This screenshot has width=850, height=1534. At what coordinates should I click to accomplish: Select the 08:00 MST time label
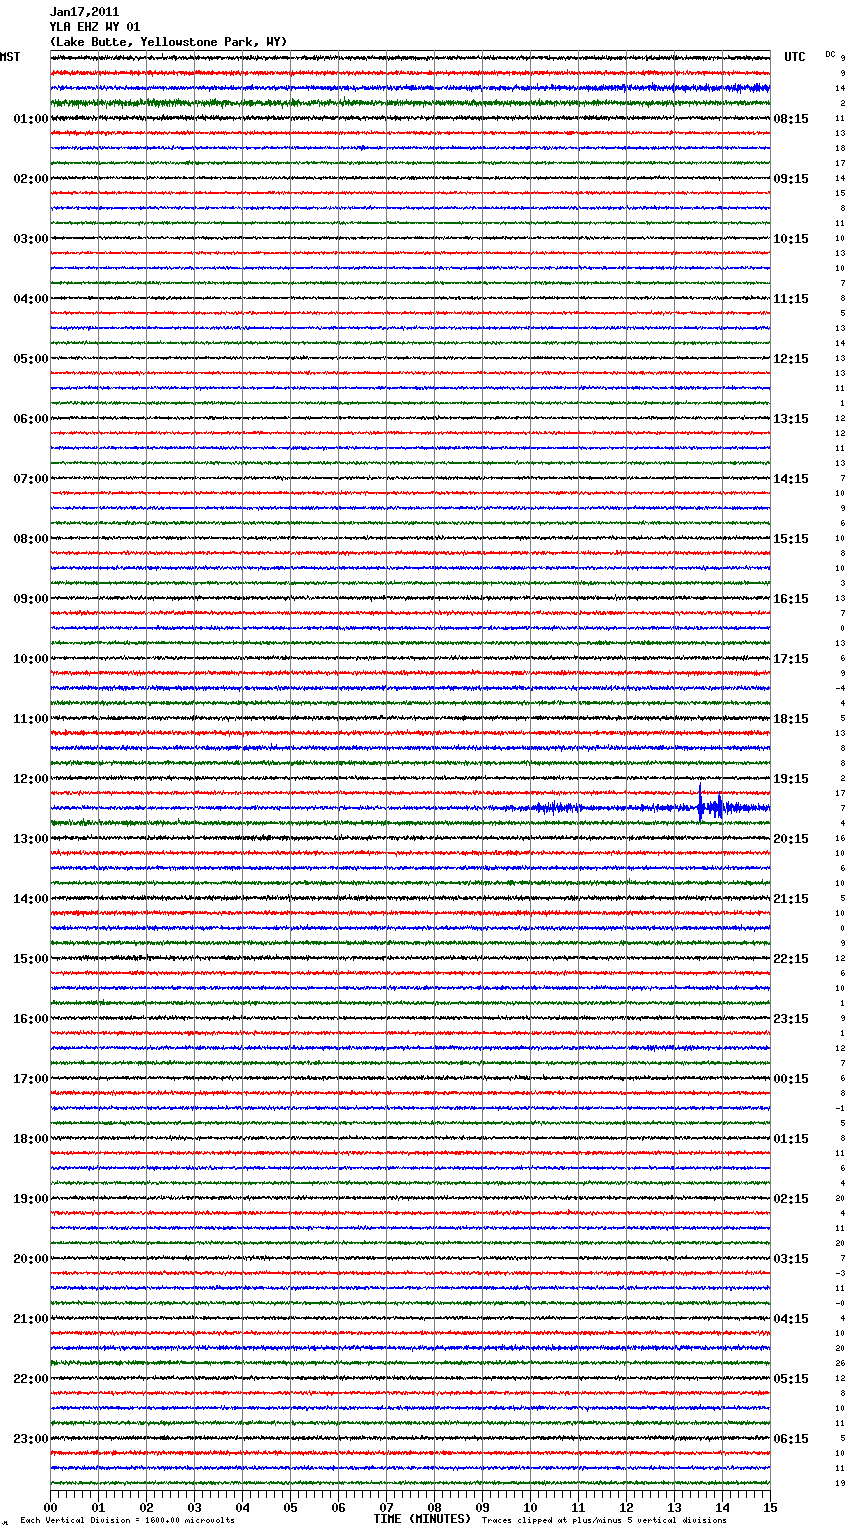point(31,539)
